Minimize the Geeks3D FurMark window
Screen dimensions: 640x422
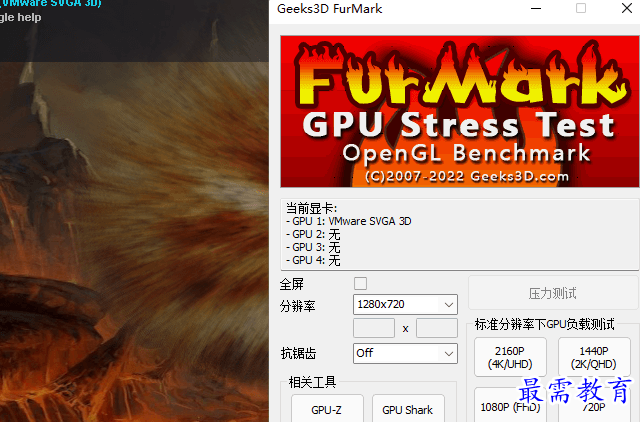coord(536,9)
